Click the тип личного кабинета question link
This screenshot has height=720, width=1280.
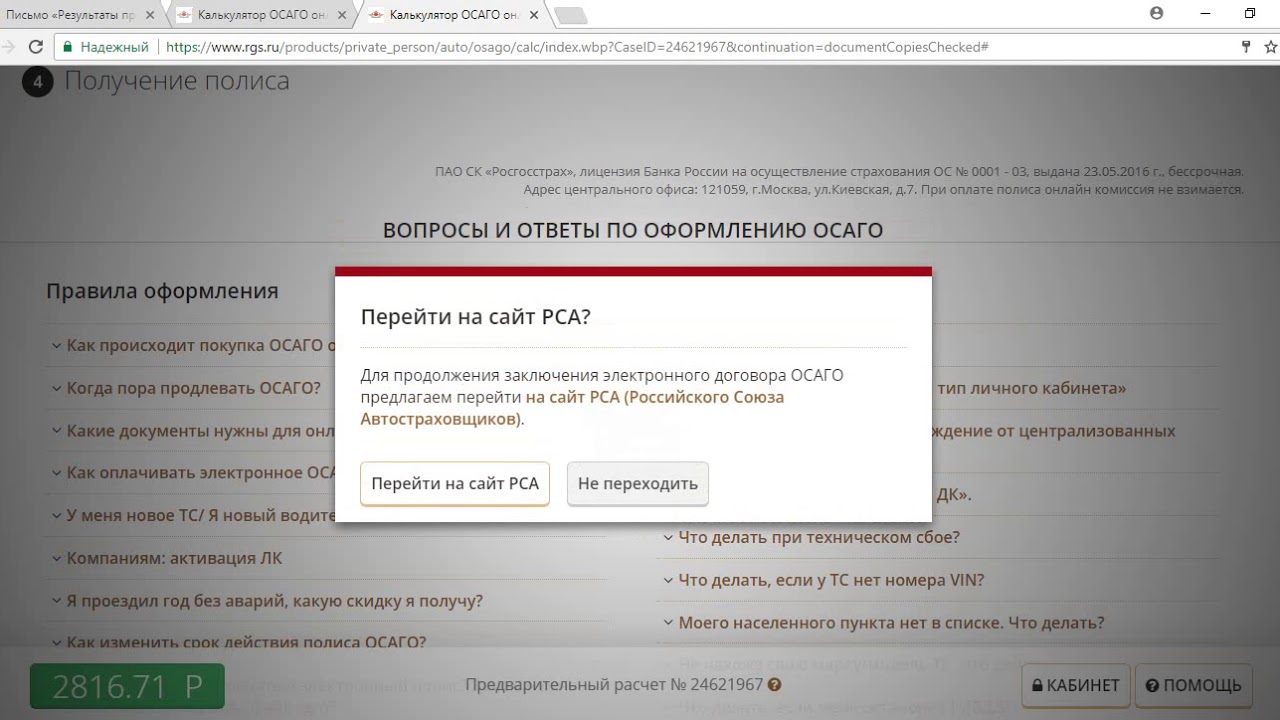coord(1032,388)
